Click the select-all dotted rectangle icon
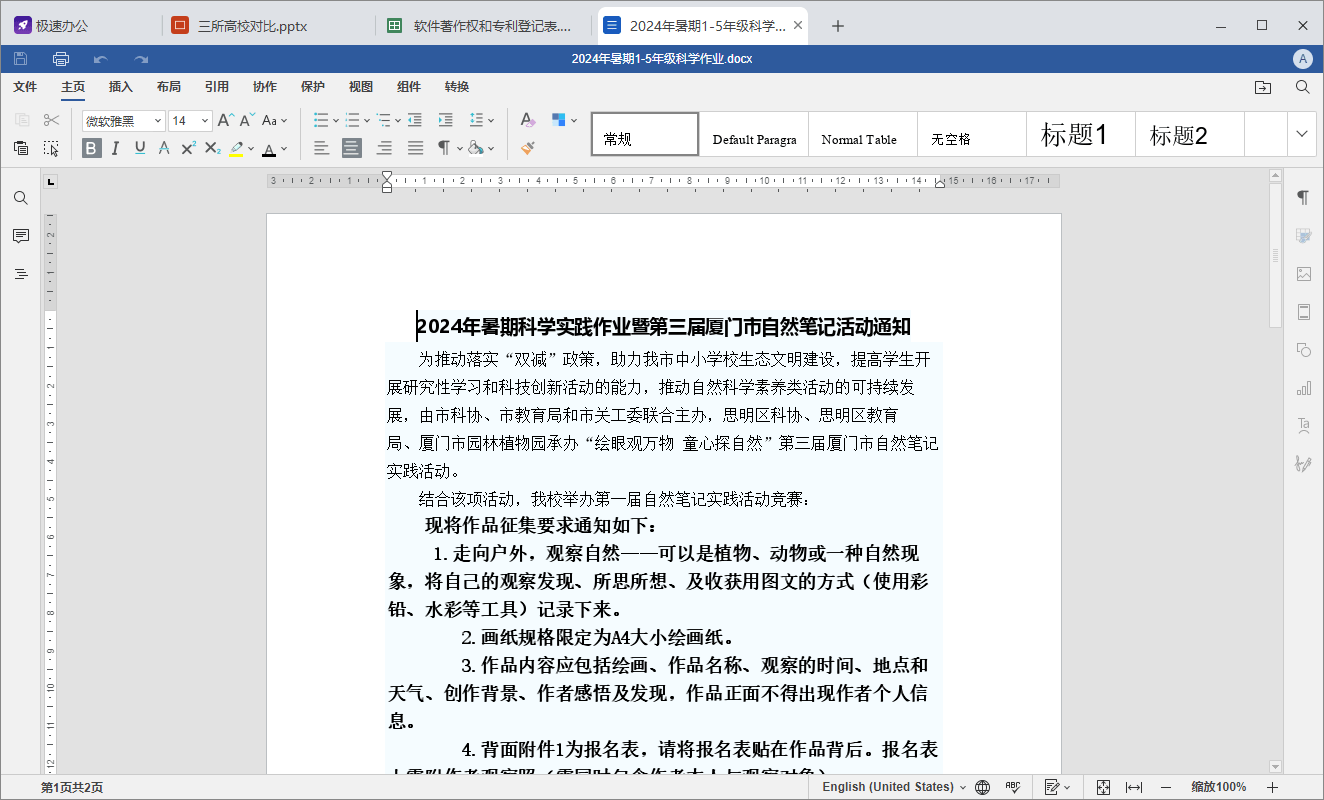 [52, 148]
